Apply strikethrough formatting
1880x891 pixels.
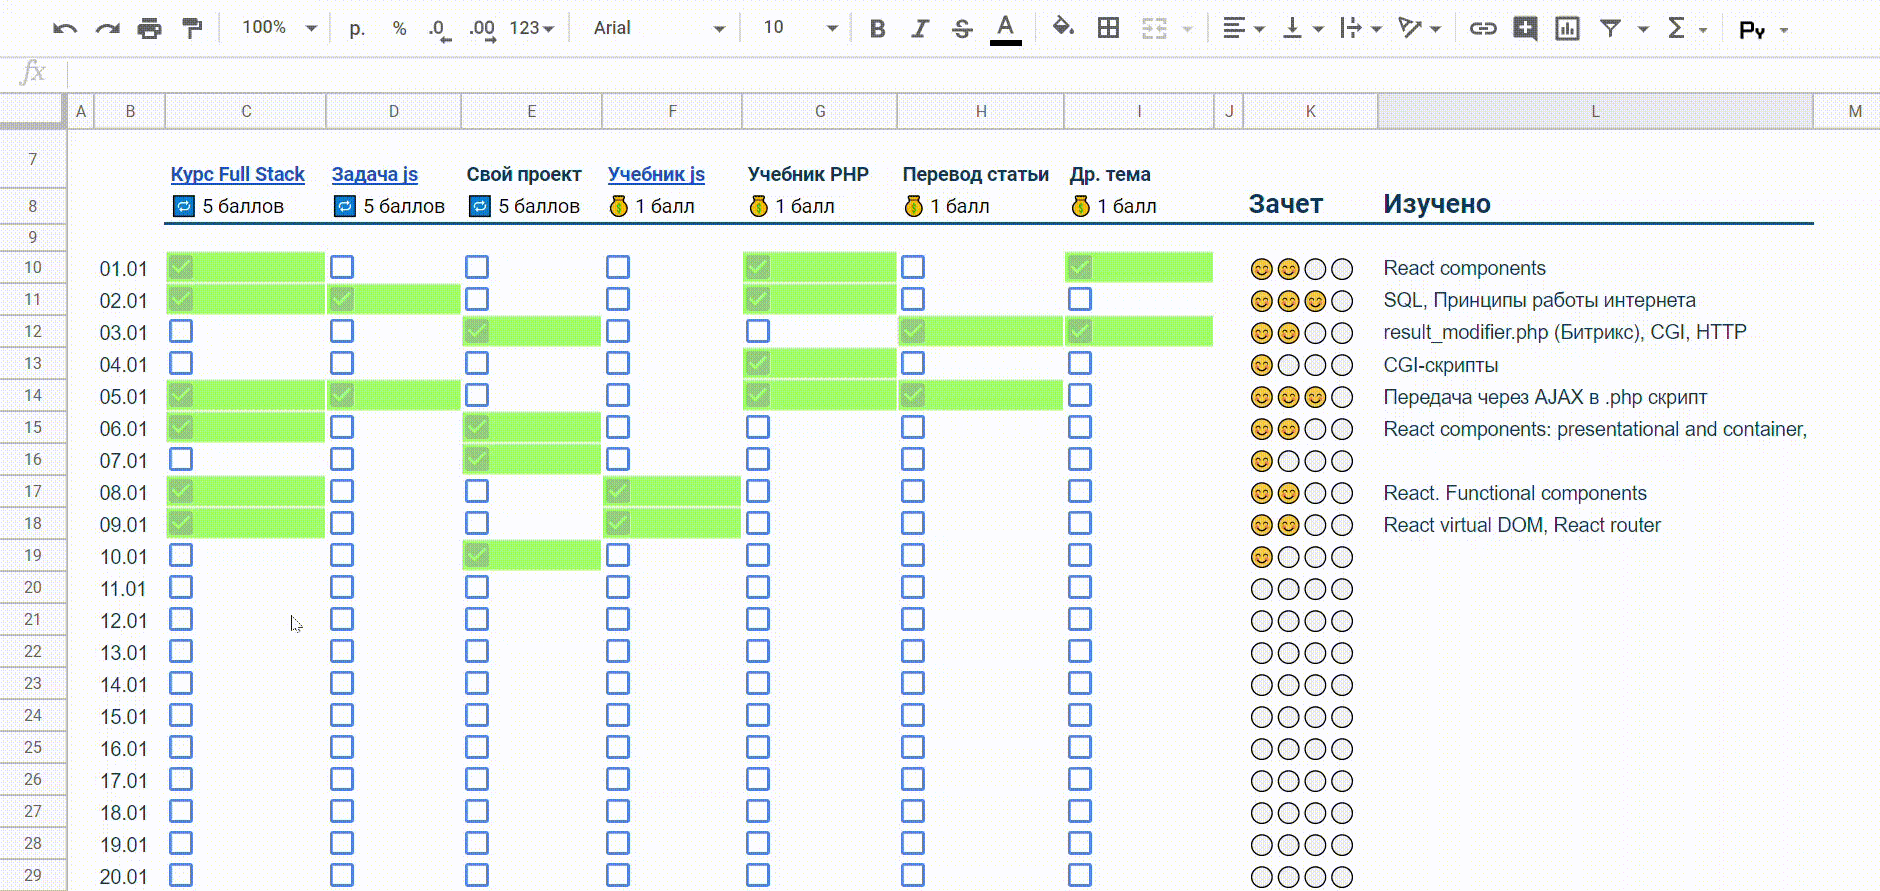[x=962, y=28]
